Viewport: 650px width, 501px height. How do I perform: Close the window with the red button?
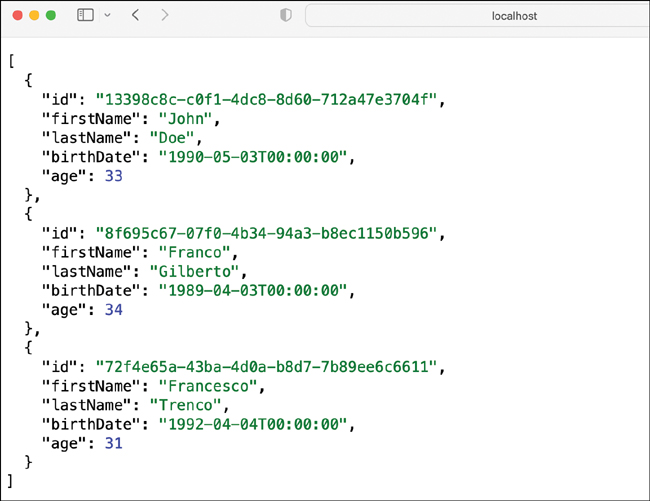[15, 16]
